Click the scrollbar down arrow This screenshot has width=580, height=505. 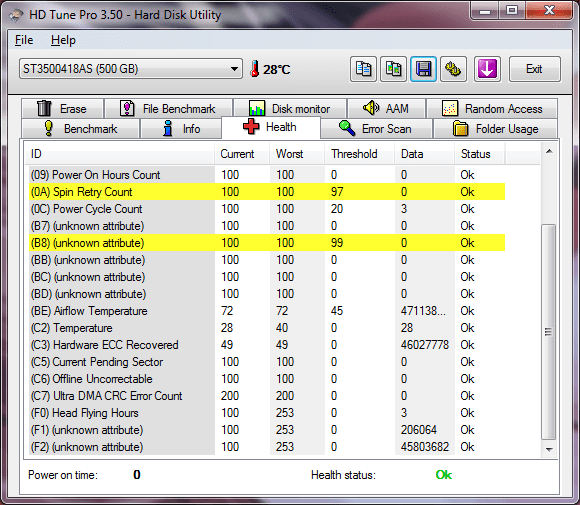point(549,450)
